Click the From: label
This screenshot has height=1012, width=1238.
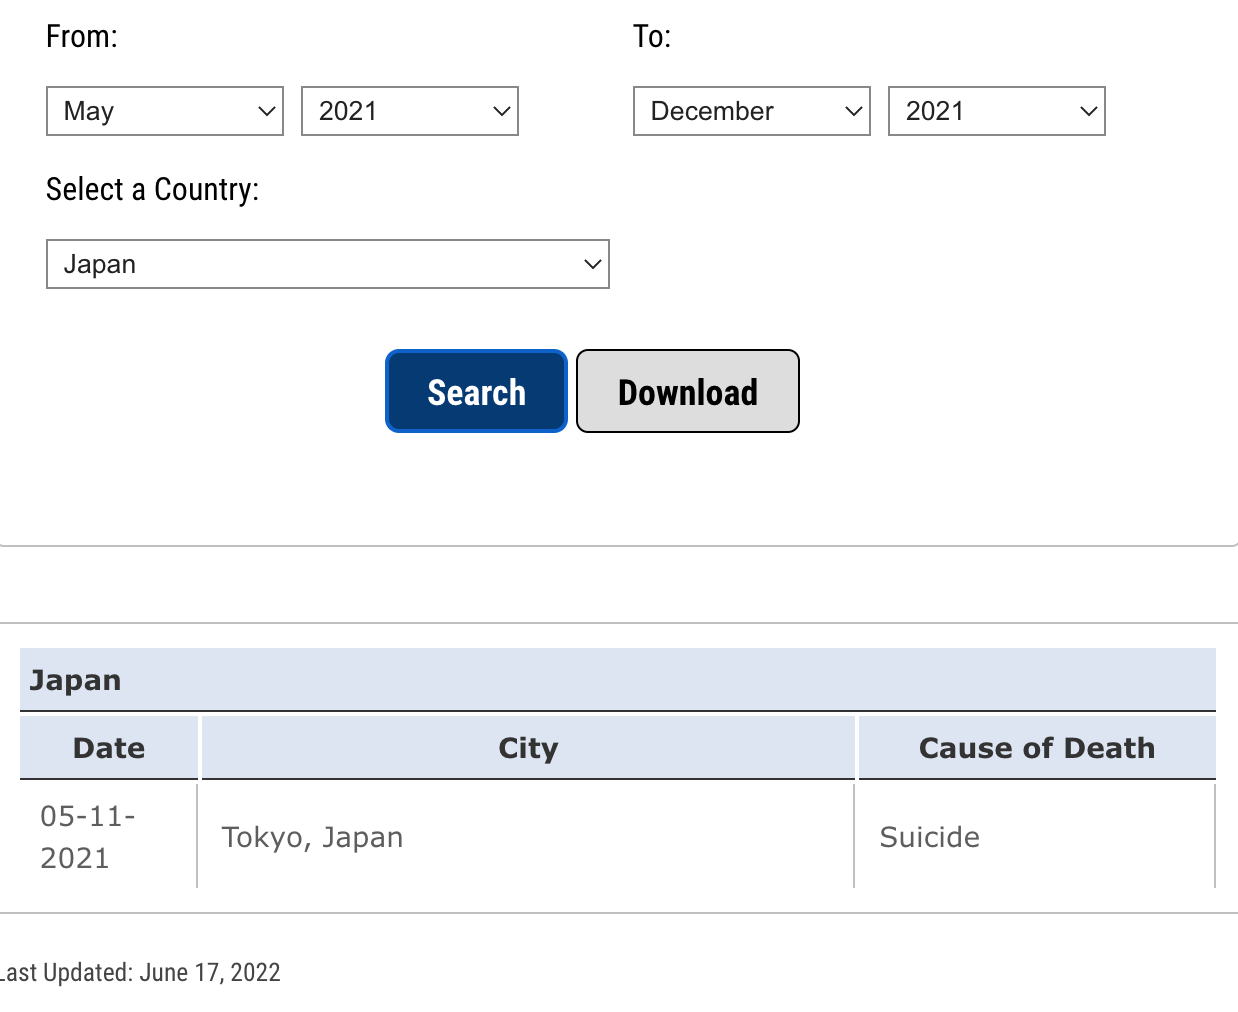(82, 37)
